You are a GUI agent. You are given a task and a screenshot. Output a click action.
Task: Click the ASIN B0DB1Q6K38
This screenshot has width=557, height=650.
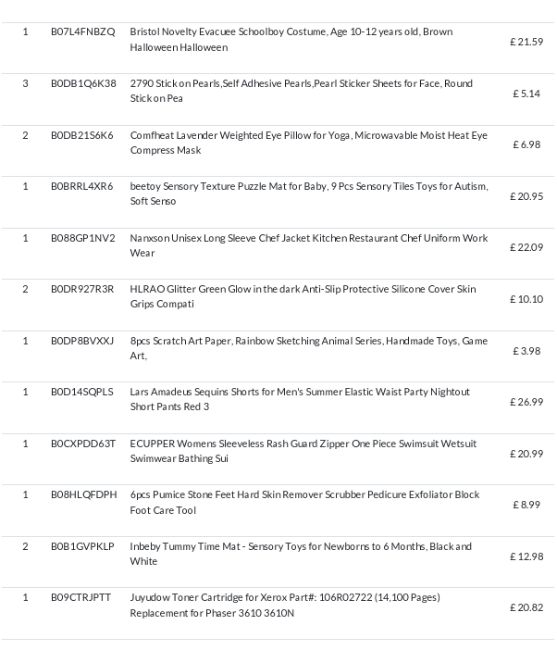coord(83,83)
